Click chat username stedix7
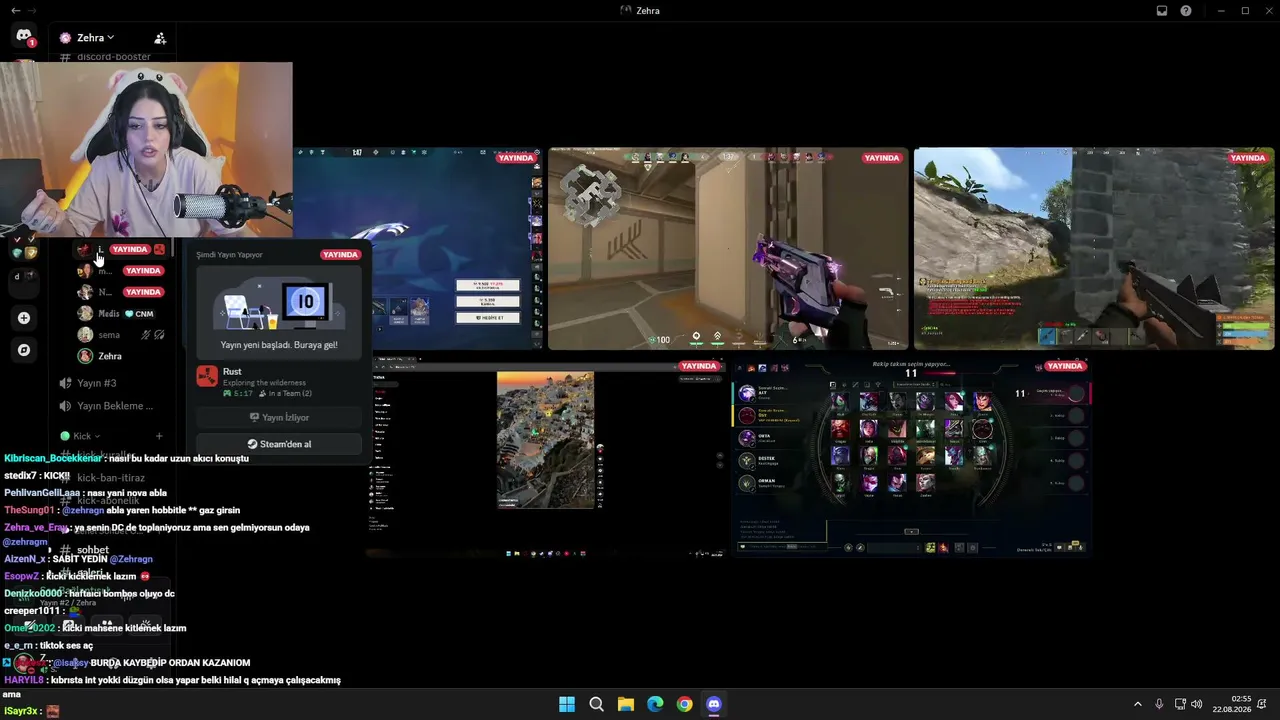1280x720 pixels. click(x=20, y=475)
